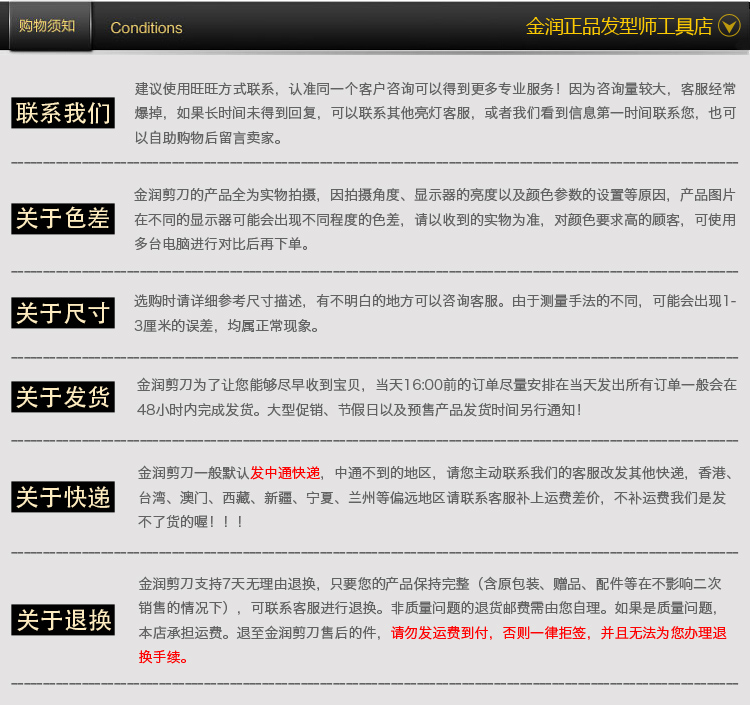
Task: Select the Conditions label in the header
Action: click(146, 28)
